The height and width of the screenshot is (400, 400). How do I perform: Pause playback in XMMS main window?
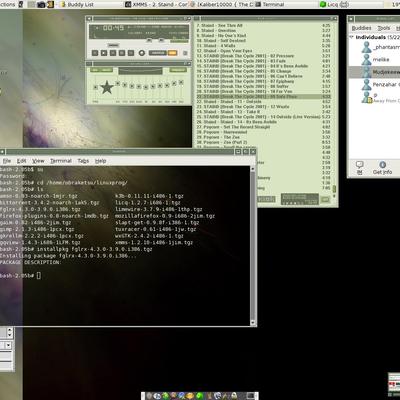pyautogui.click(x=113, y=53)
